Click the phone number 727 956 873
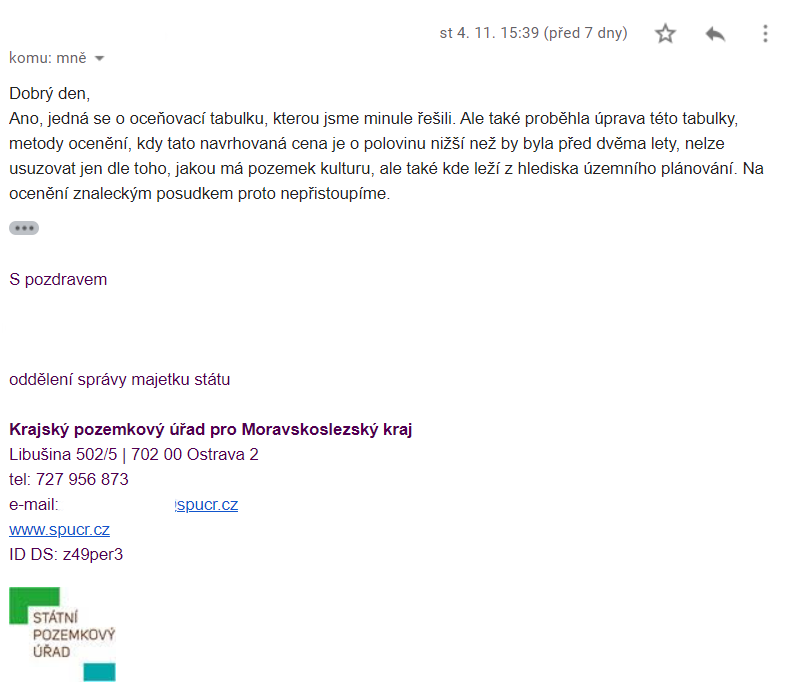Viewport: 786px width, 694px height. 82,479
